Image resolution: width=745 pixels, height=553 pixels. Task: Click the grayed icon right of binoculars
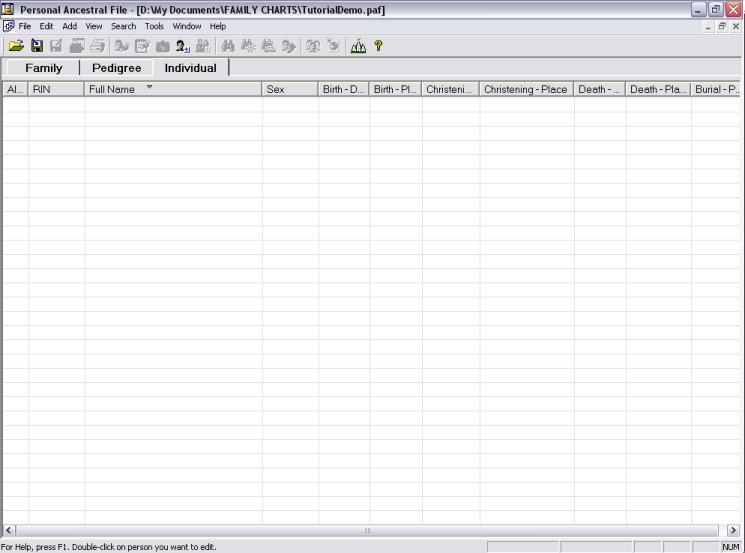248,46
